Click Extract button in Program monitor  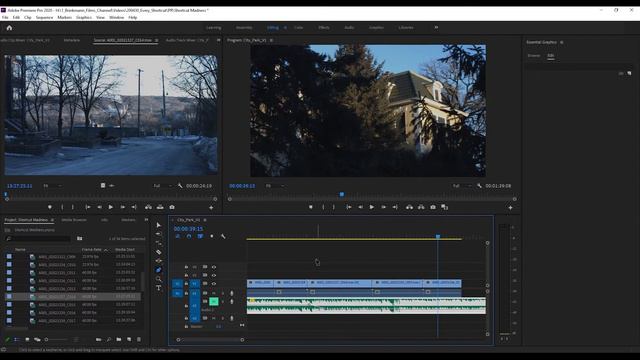[421, 207]
